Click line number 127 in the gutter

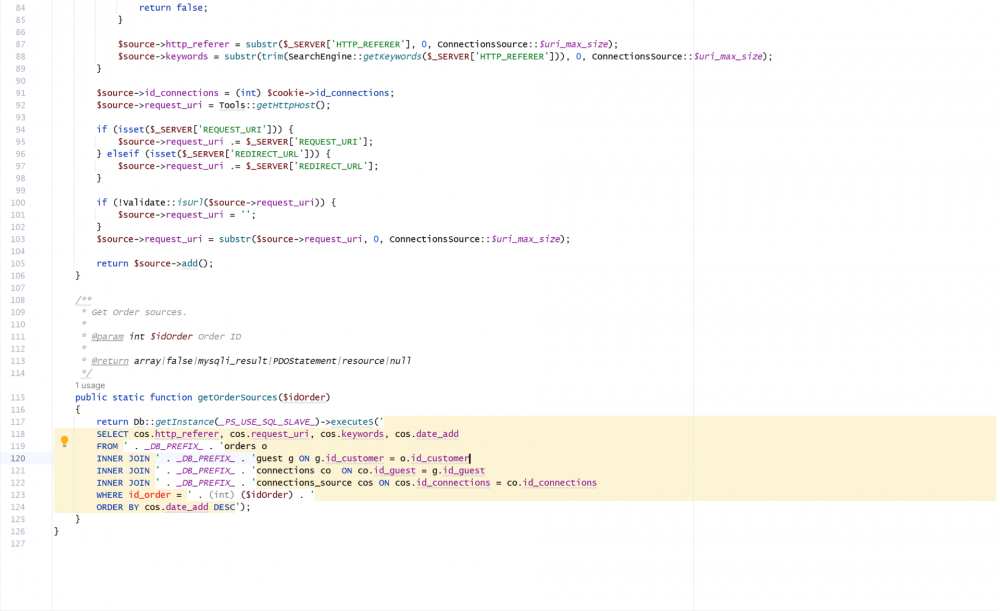click(x=17, y=543)
